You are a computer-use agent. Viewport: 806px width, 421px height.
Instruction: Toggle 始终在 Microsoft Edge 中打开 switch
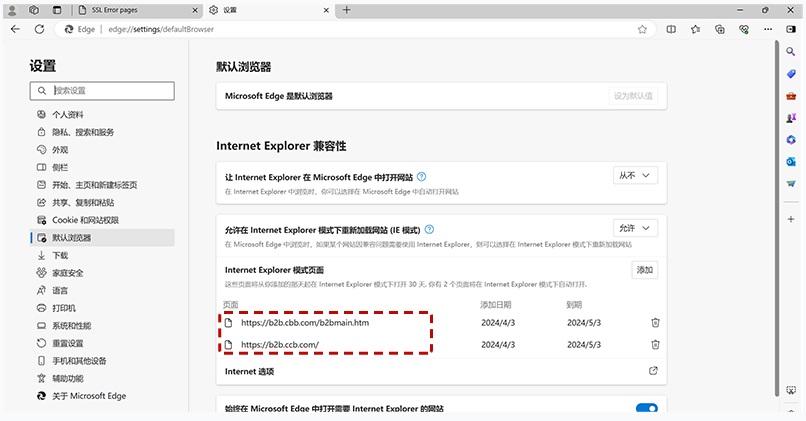(646, 409)
